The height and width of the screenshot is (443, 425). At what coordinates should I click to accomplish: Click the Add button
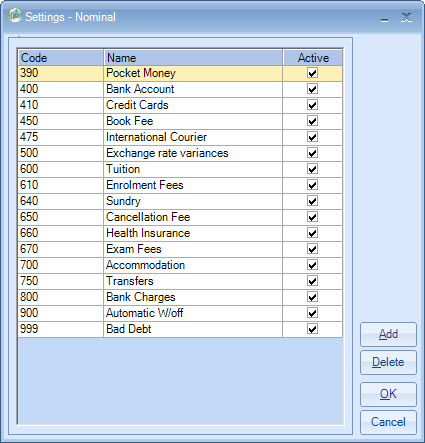pos(388,334)
